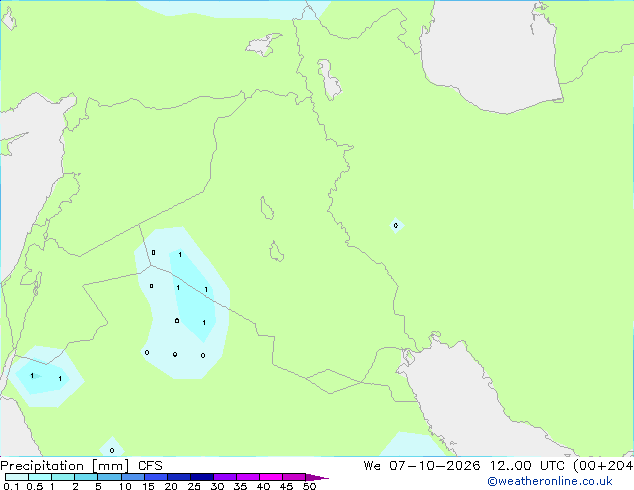
Task: Click the 45 mm legend color swatch
Action: click(294, 477)
